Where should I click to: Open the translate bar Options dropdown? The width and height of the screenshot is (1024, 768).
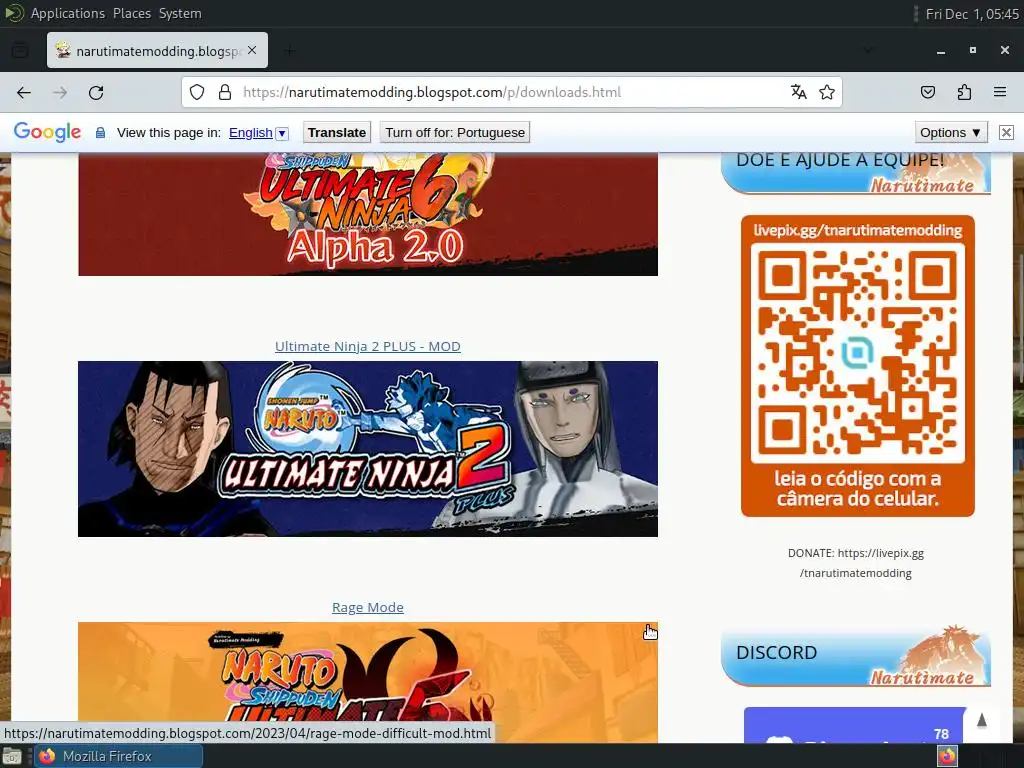(950, 133)
